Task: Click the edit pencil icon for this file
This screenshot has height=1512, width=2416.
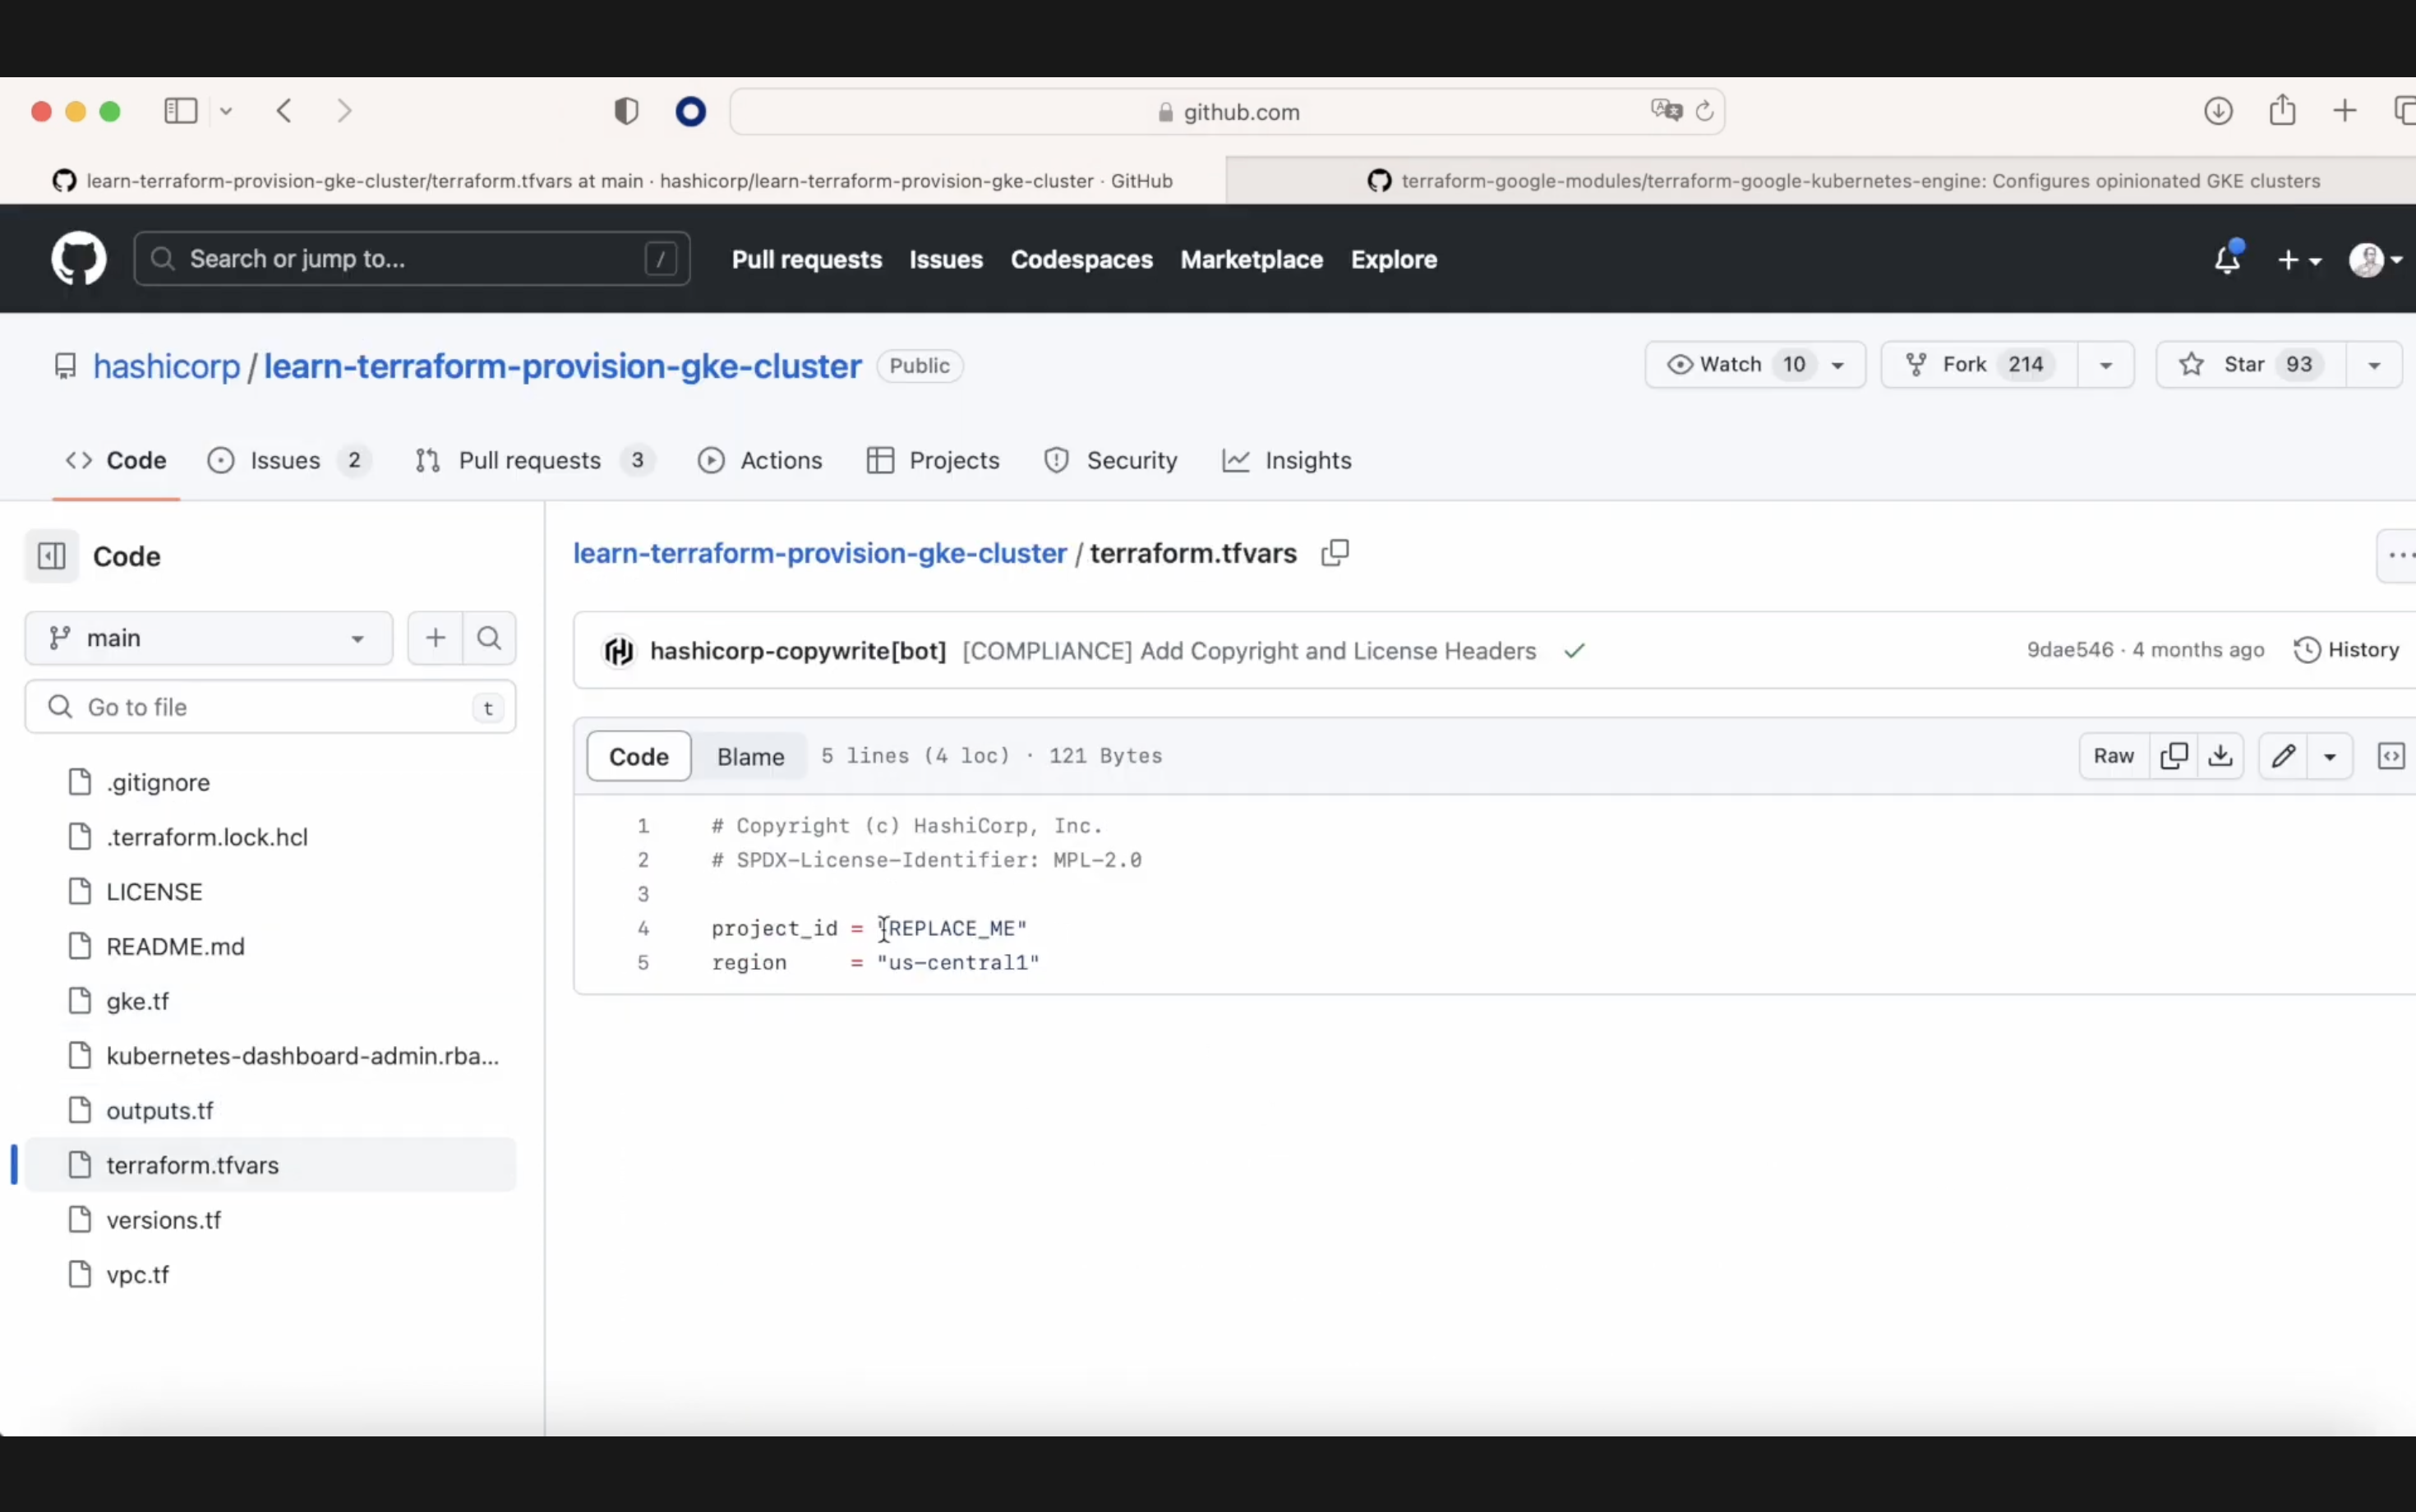Action: click(2284, 756)
